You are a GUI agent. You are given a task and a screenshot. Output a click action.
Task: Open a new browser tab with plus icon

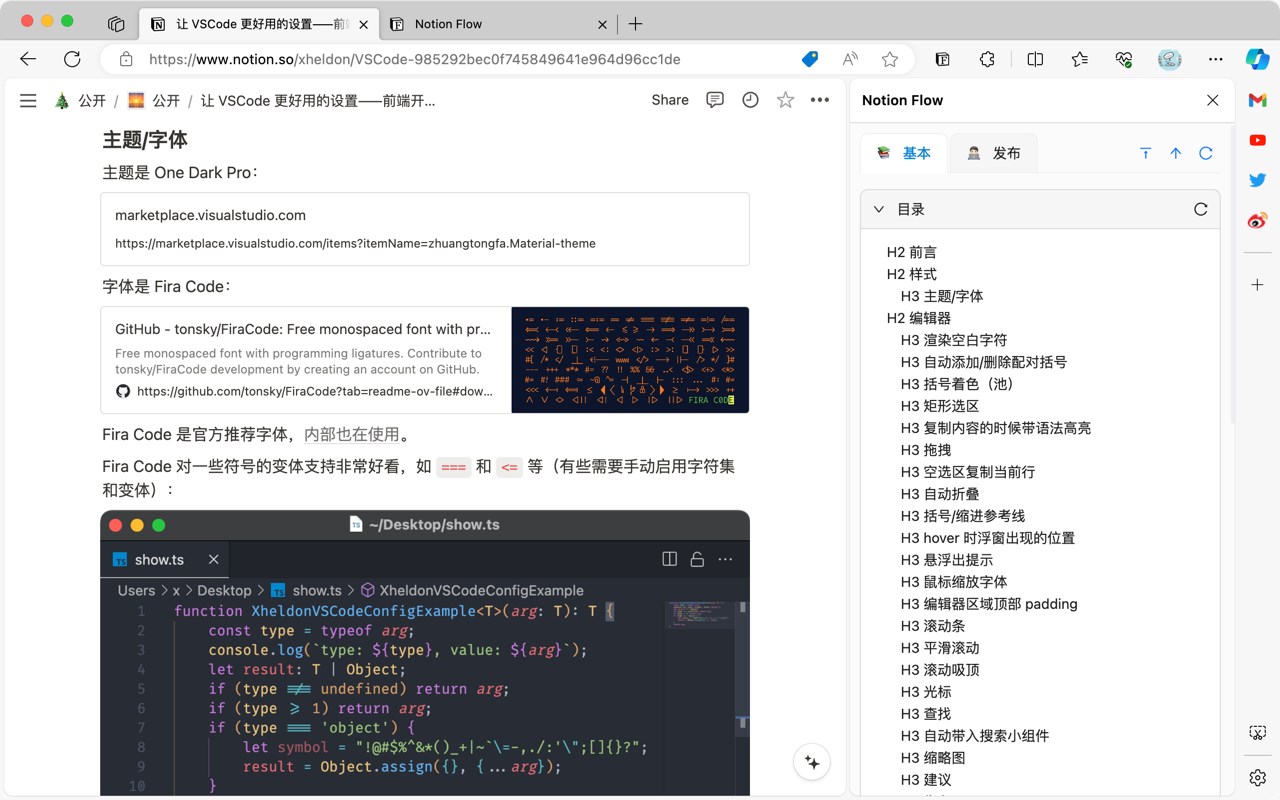(x=635, y=24)
